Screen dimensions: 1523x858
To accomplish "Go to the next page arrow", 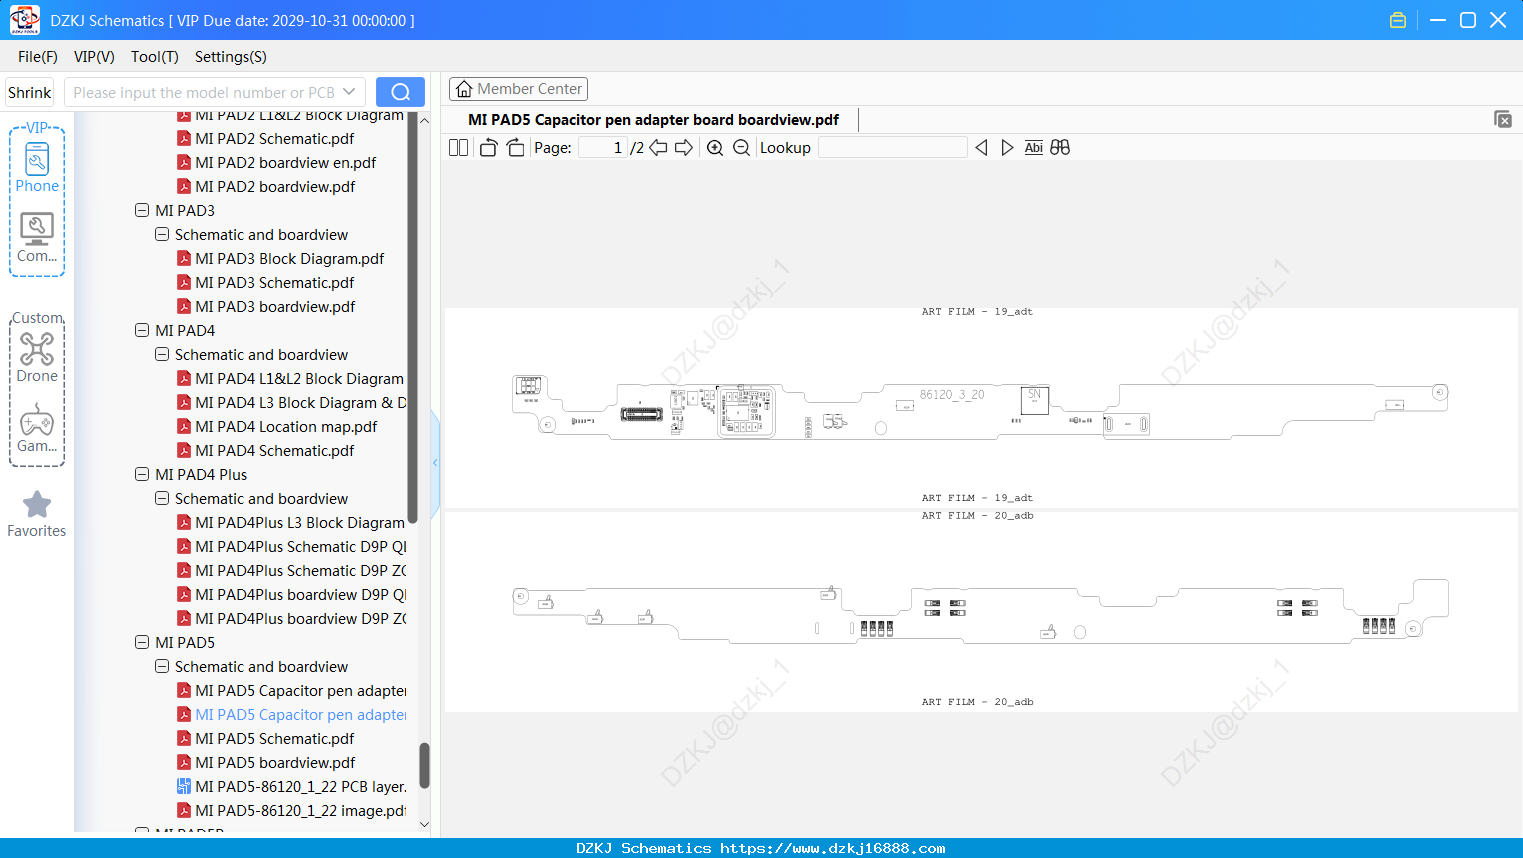I will click(x=684, y=148).
